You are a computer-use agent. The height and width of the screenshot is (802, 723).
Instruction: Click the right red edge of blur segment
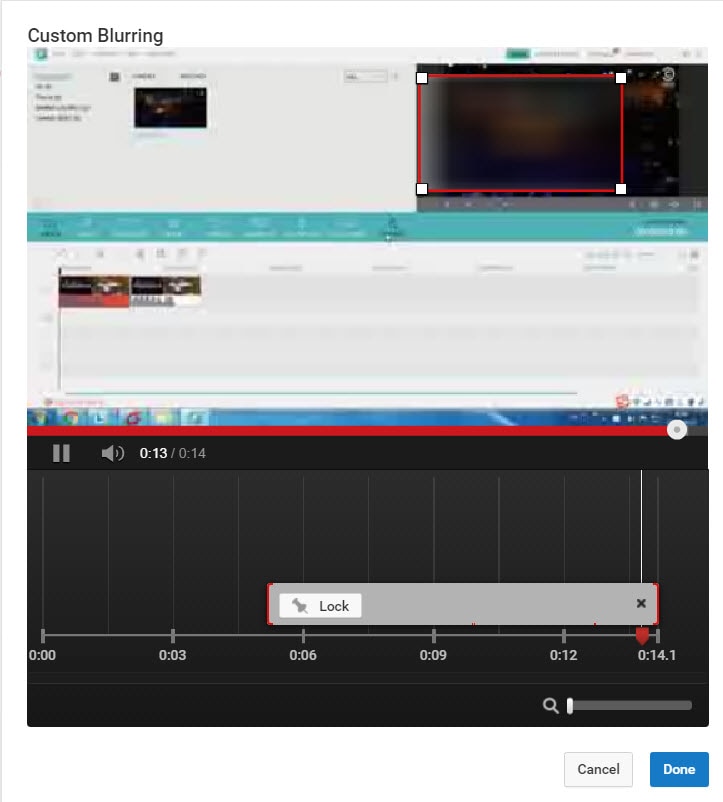657,604
